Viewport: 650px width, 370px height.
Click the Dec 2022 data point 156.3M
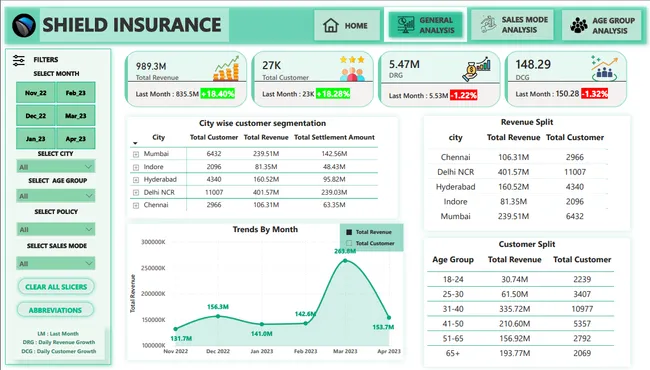coord(218,316)
